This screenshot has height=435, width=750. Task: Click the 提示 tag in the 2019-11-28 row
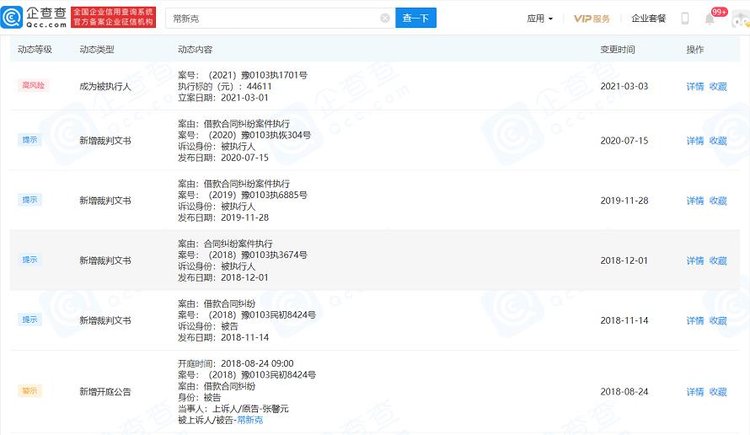[x=30, y=200]
